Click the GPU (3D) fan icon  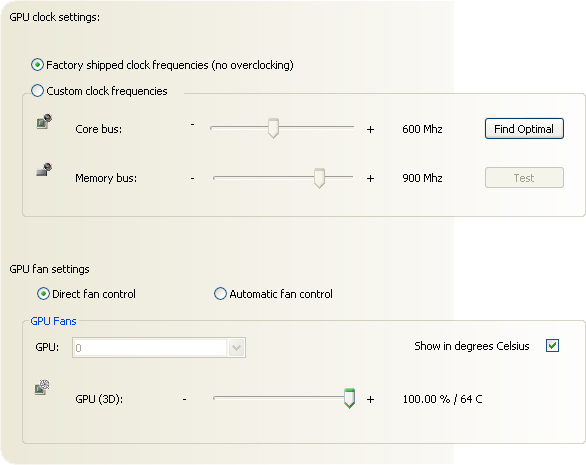click(42, 387)
